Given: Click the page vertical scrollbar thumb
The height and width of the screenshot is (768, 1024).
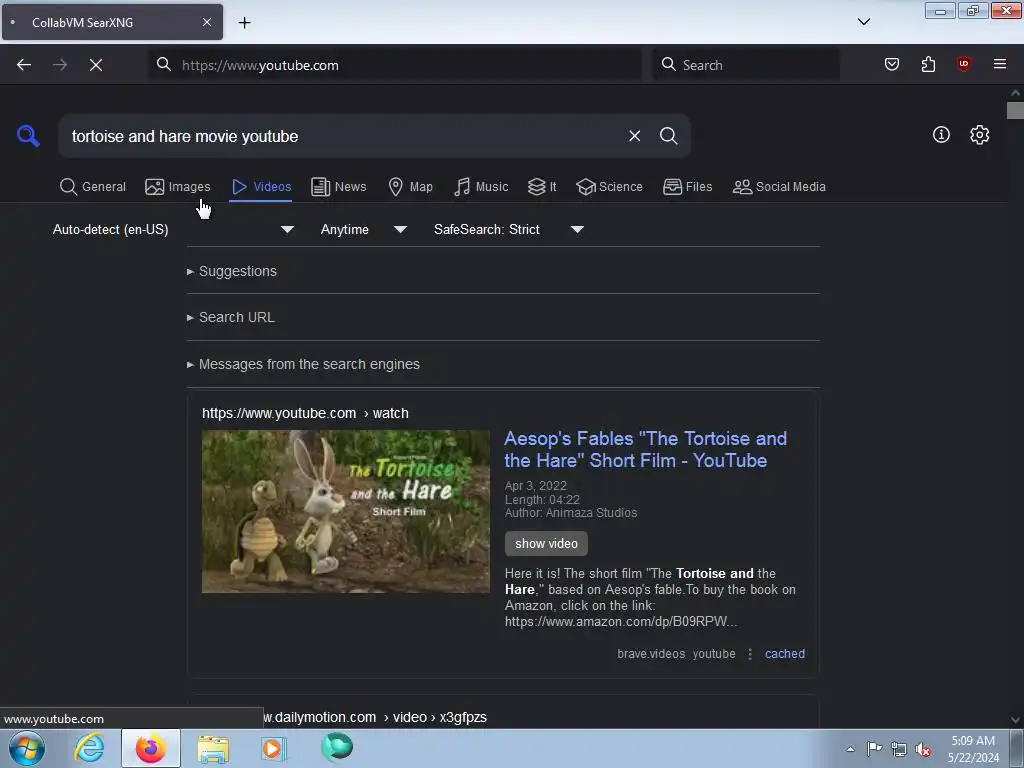Looking at the screenshot, I should click(1015, 110).
